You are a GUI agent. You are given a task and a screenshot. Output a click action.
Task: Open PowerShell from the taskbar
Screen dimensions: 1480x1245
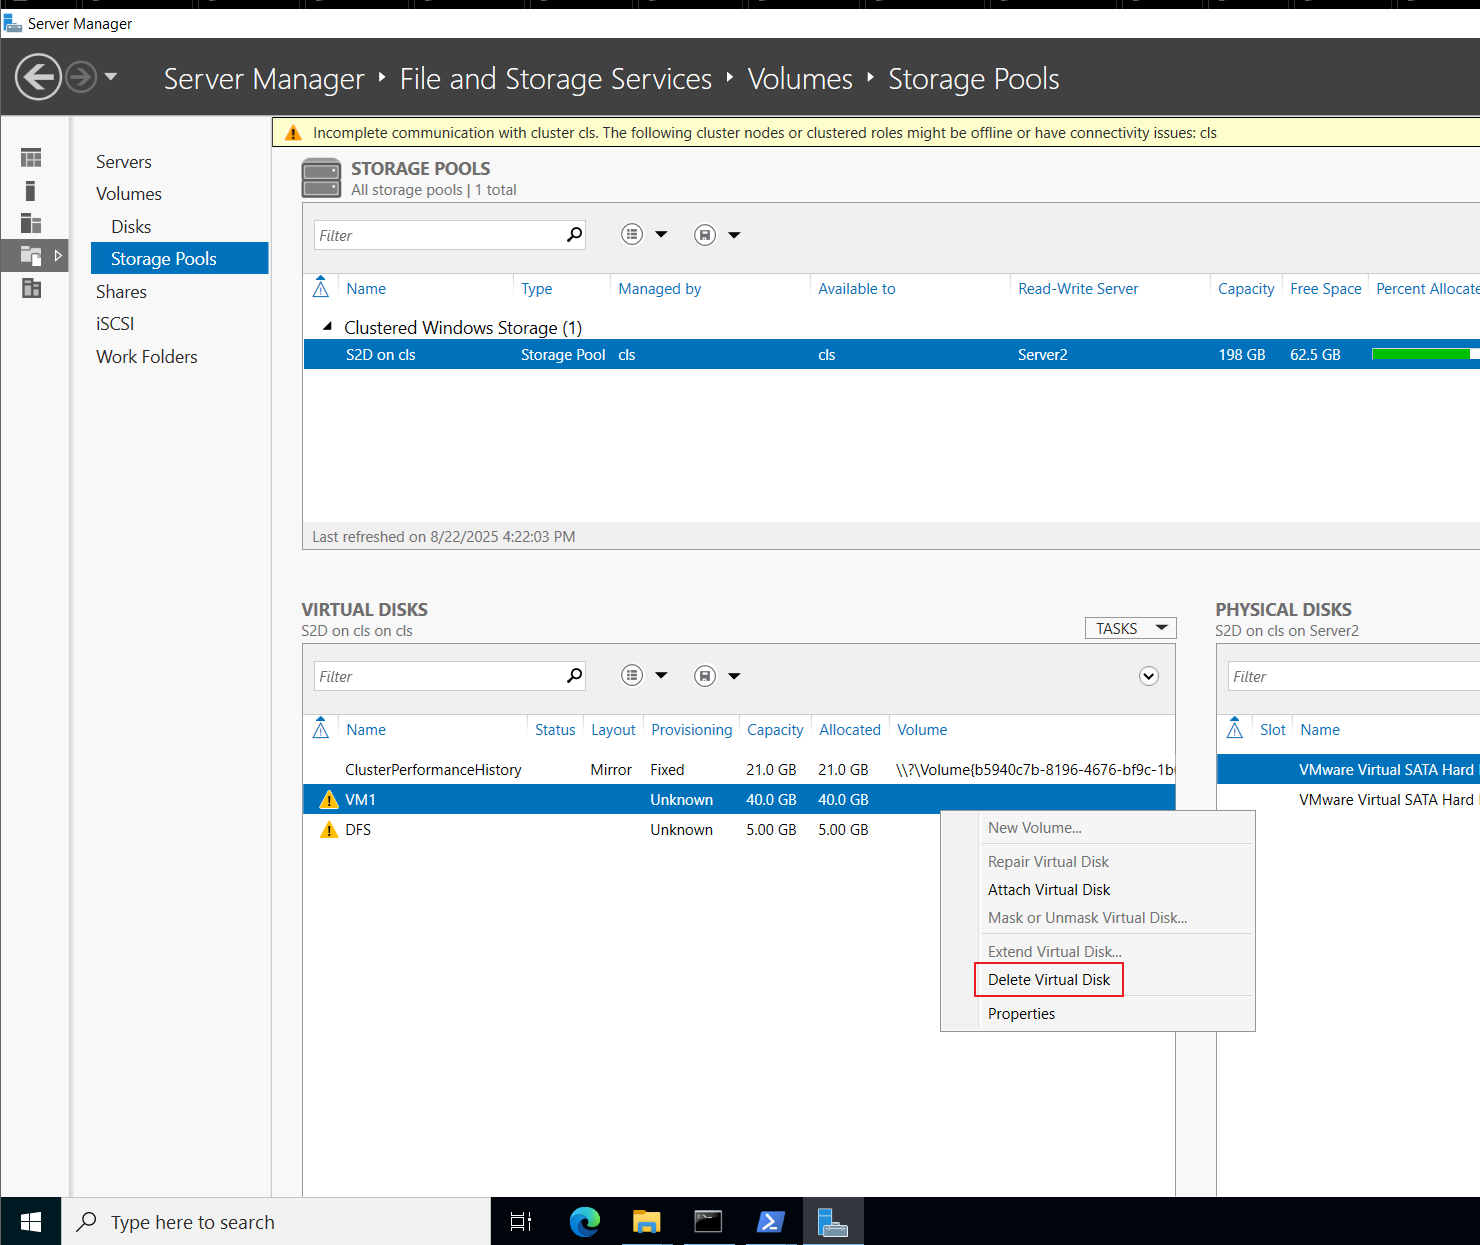coord(771,1222)
